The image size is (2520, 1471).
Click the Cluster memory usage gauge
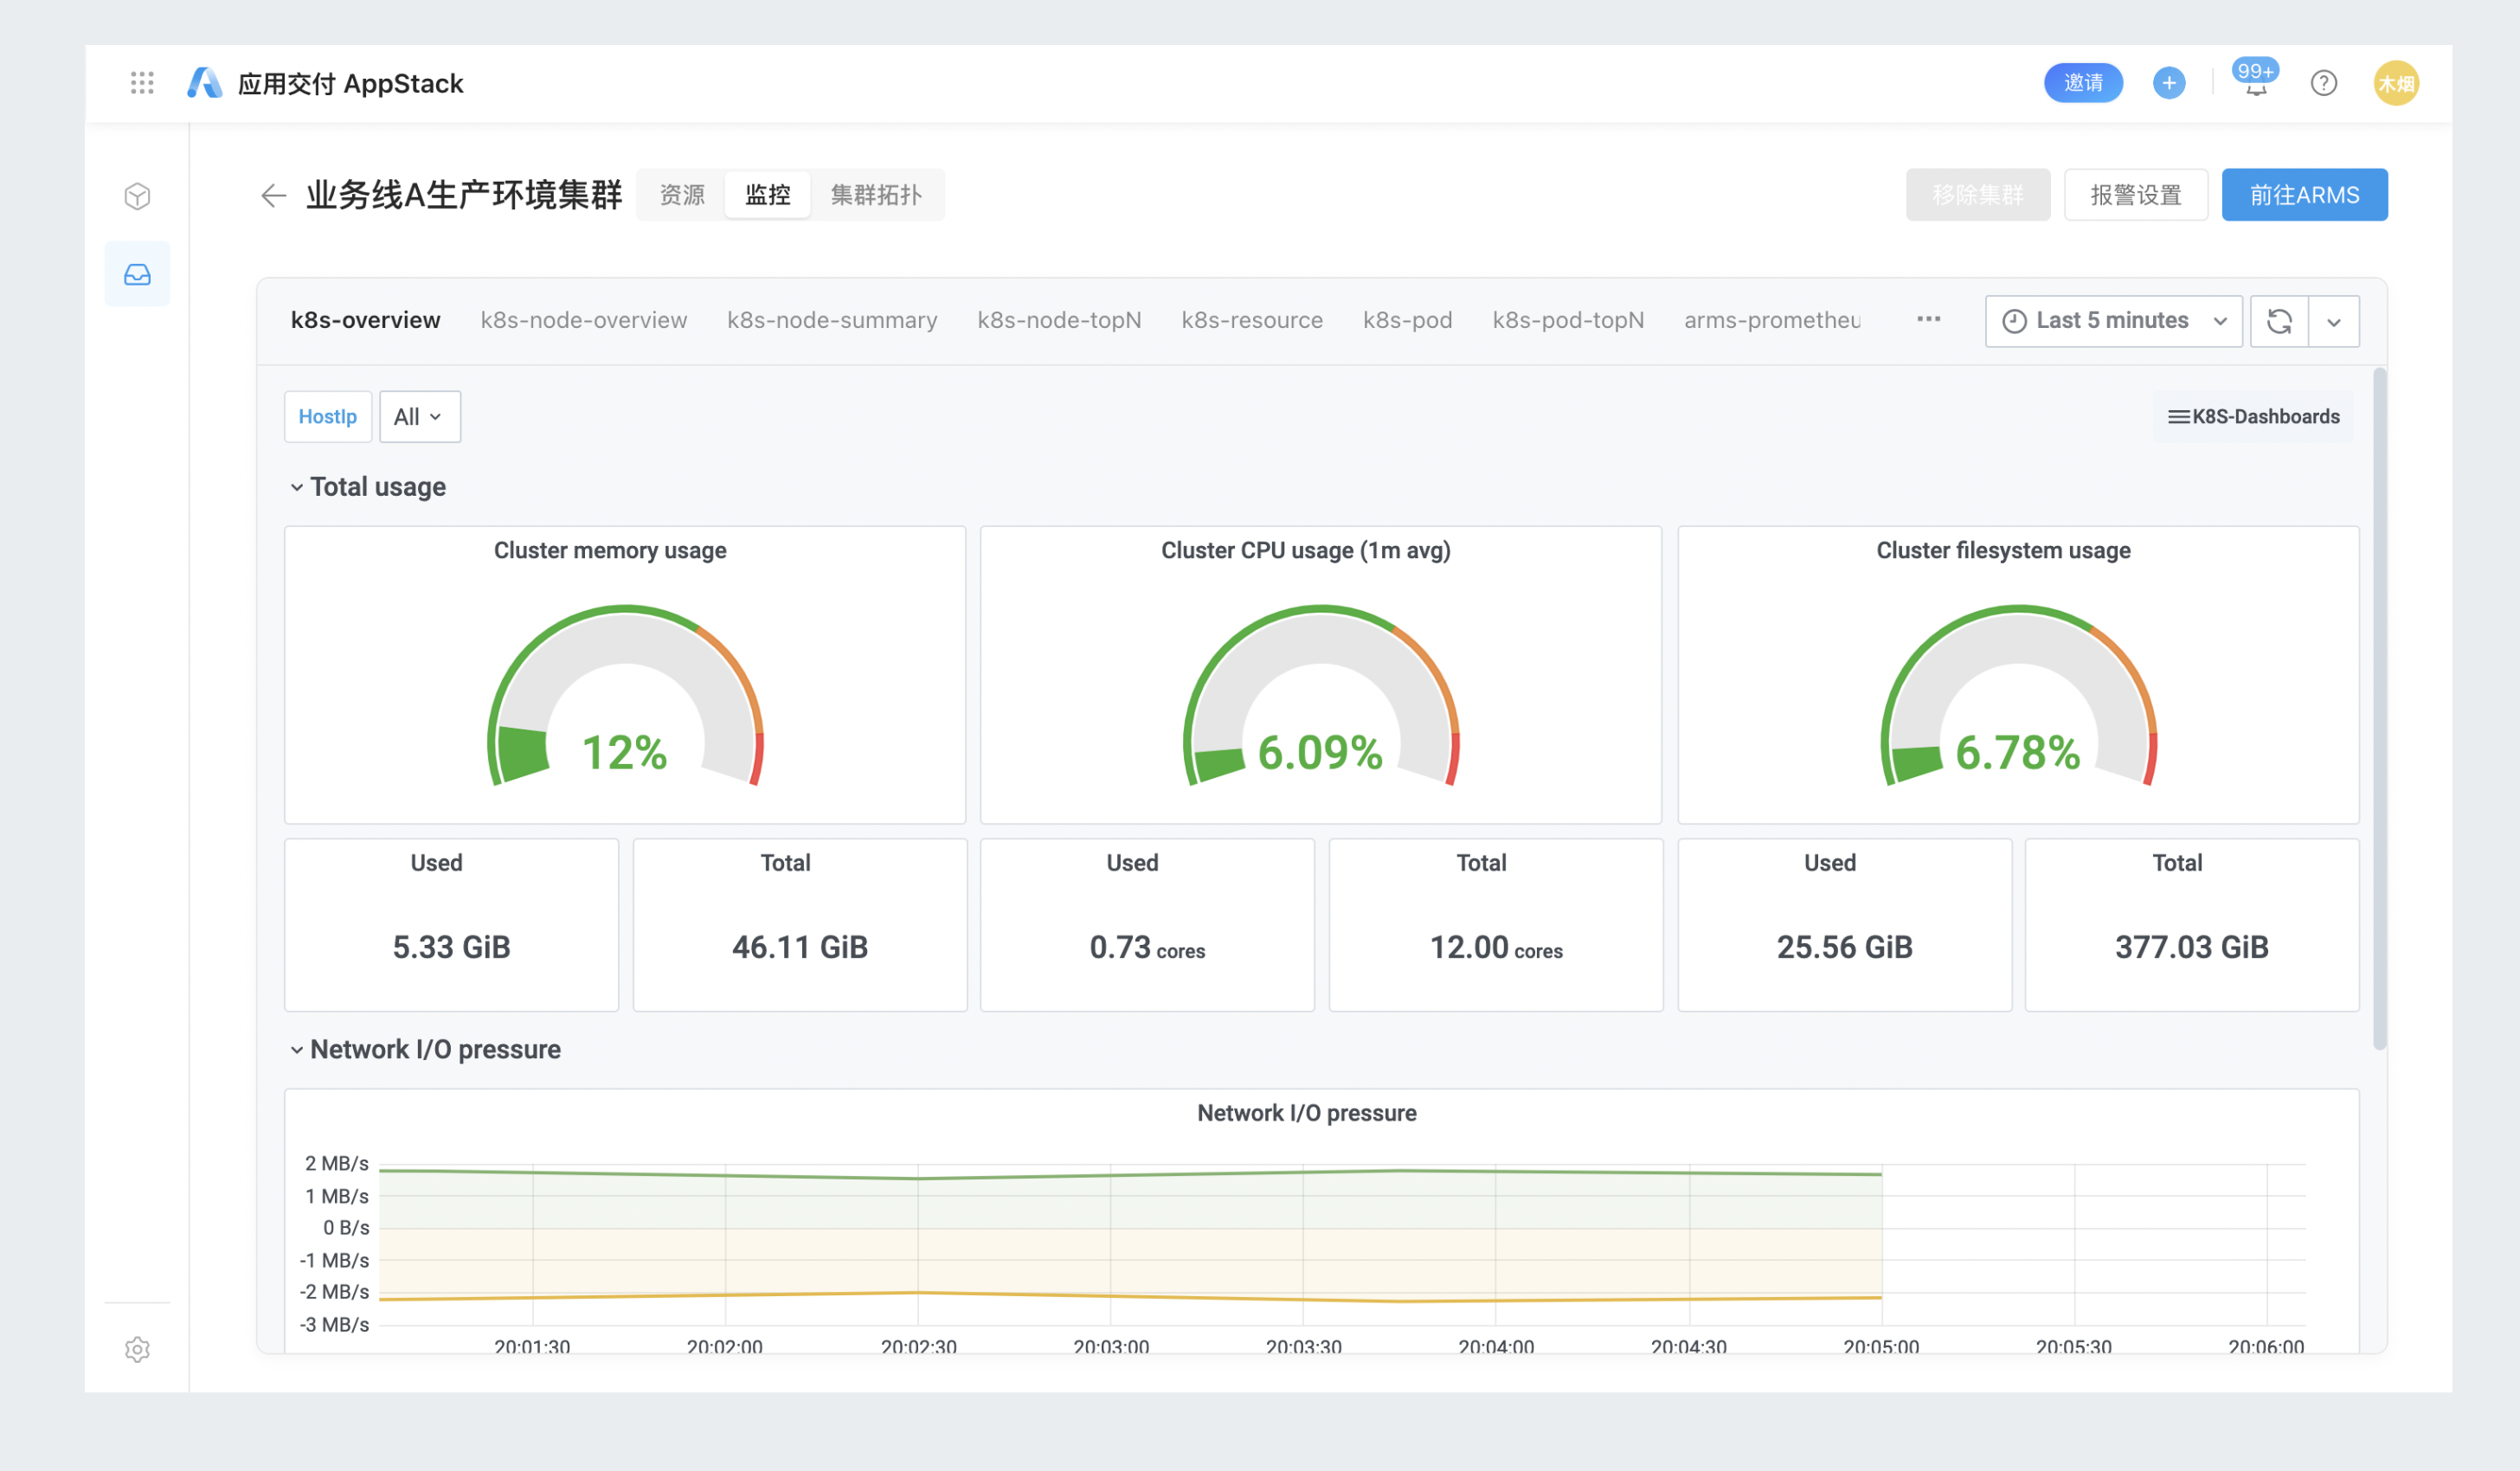point(625,695)
